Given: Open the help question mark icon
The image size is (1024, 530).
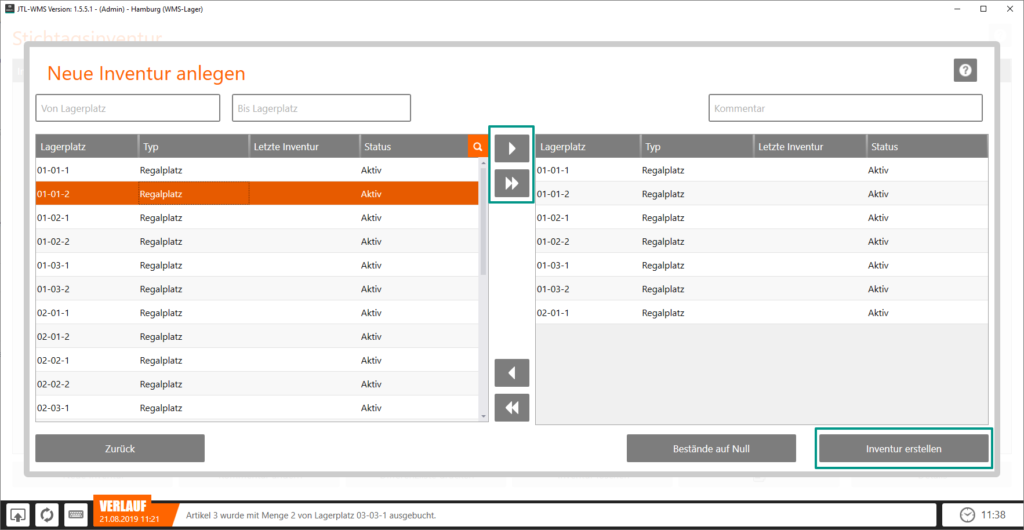Looking at the screenshot, I should tap(965, 70).
